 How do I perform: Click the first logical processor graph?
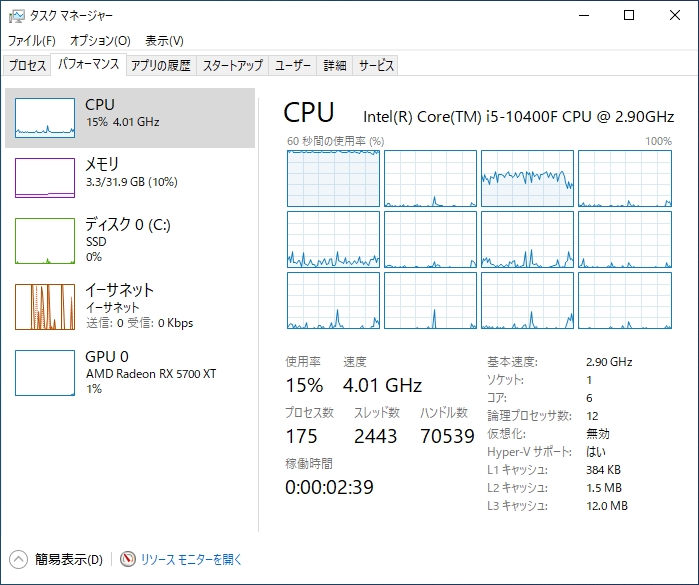(x=333, y=178)
